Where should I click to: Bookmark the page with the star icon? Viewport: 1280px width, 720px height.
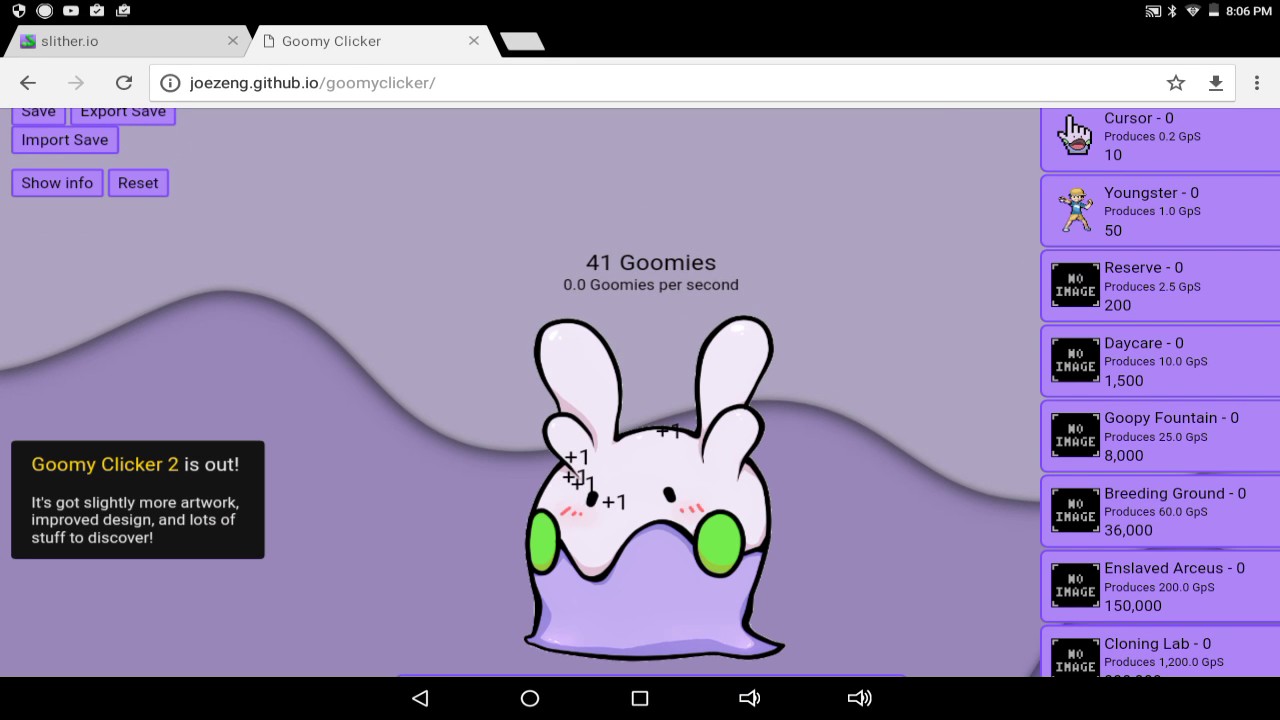1176,83
